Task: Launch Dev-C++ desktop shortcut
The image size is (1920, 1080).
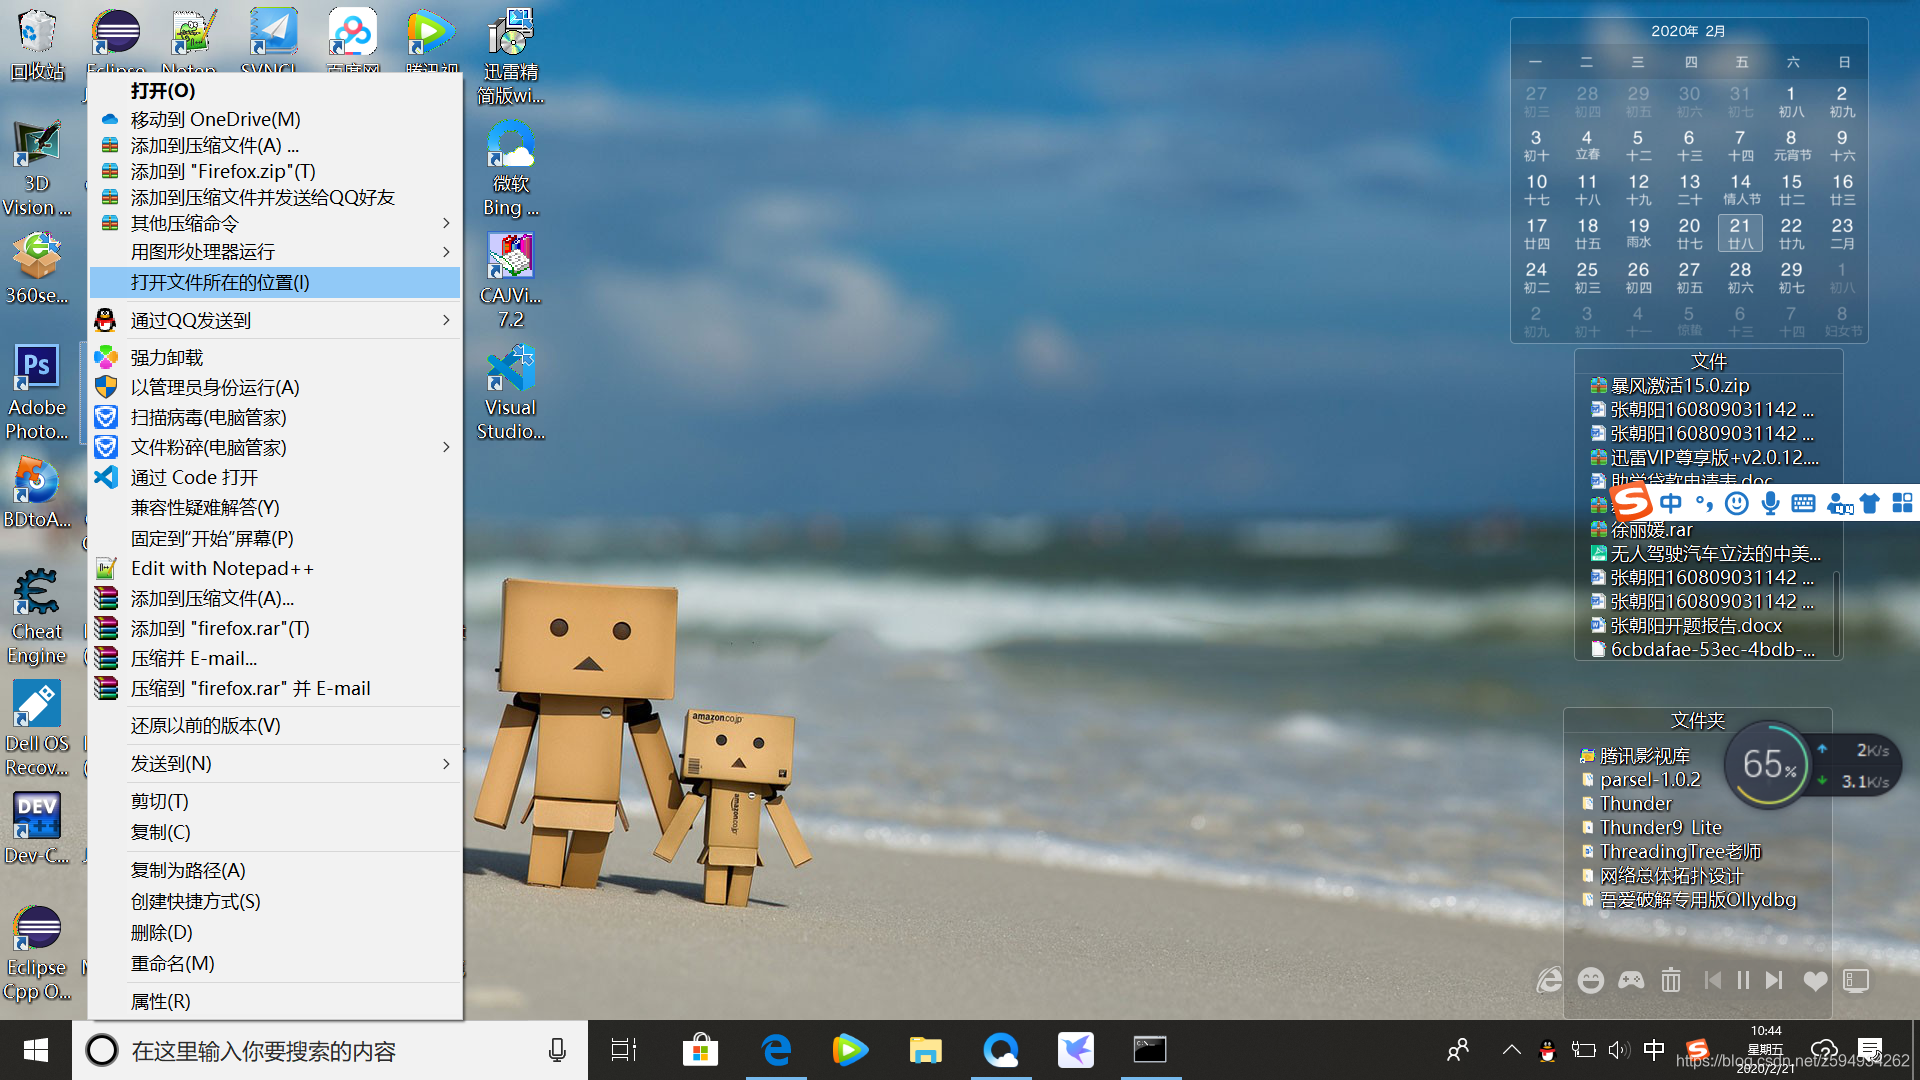Action: click(37, 828)
